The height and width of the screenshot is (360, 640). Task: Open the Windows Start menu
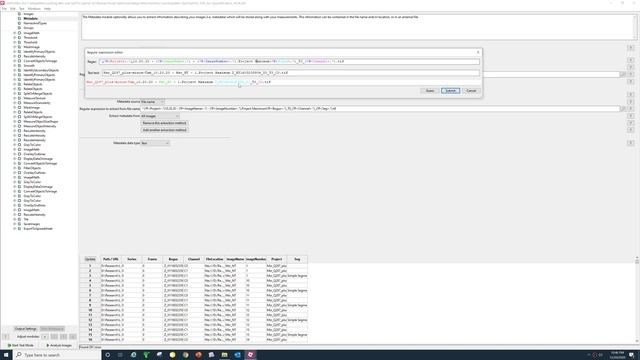click(6, 355)
